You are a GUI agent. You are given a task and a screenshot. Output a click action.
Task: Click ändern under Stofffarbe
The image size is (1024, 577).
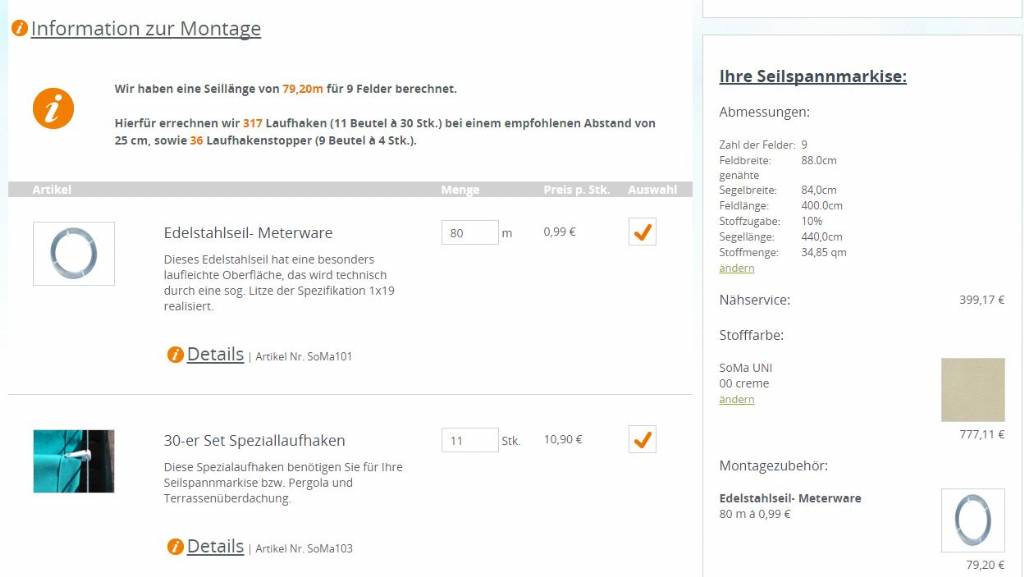(736, 400)
